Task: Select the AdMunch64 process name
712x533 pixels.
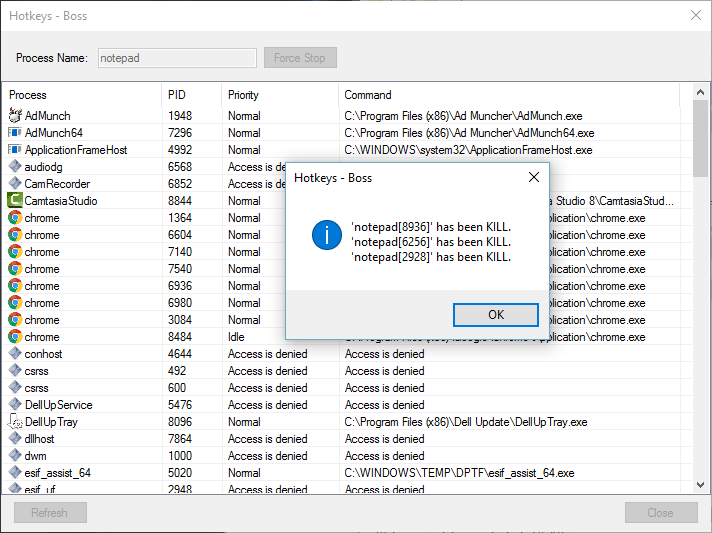Action: [54, 133]
